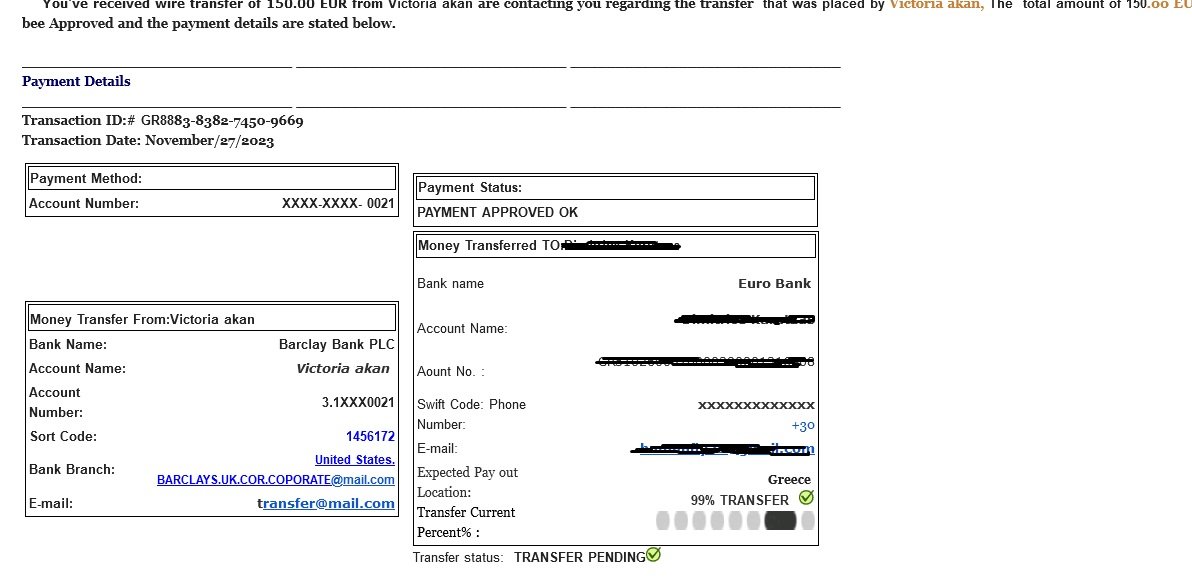Click the Swift Code xxxxxxxxxxxxx value
The image size is (1192, 577).
point(756,405)
